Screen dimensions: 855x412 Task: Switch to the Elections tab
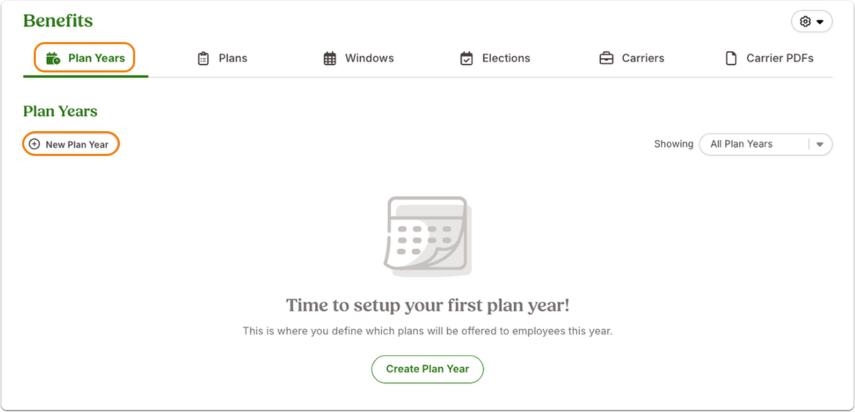click(x=495, y=58)
